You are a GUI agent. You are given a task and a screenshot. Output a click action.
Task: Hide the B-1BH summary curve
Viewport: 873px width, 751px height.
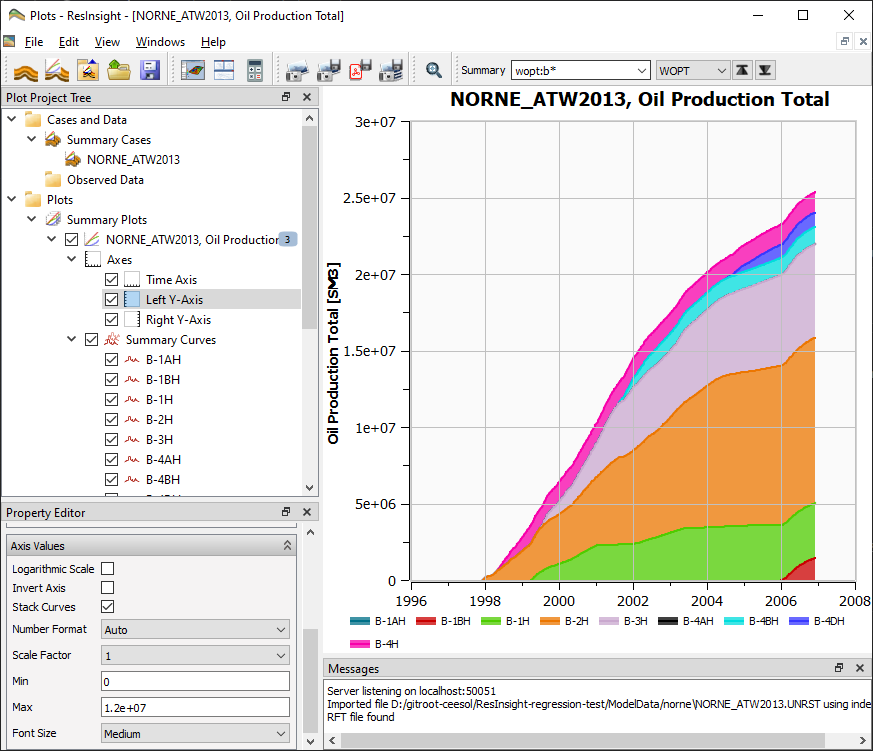pyautogui.click(x=110, y=379)
